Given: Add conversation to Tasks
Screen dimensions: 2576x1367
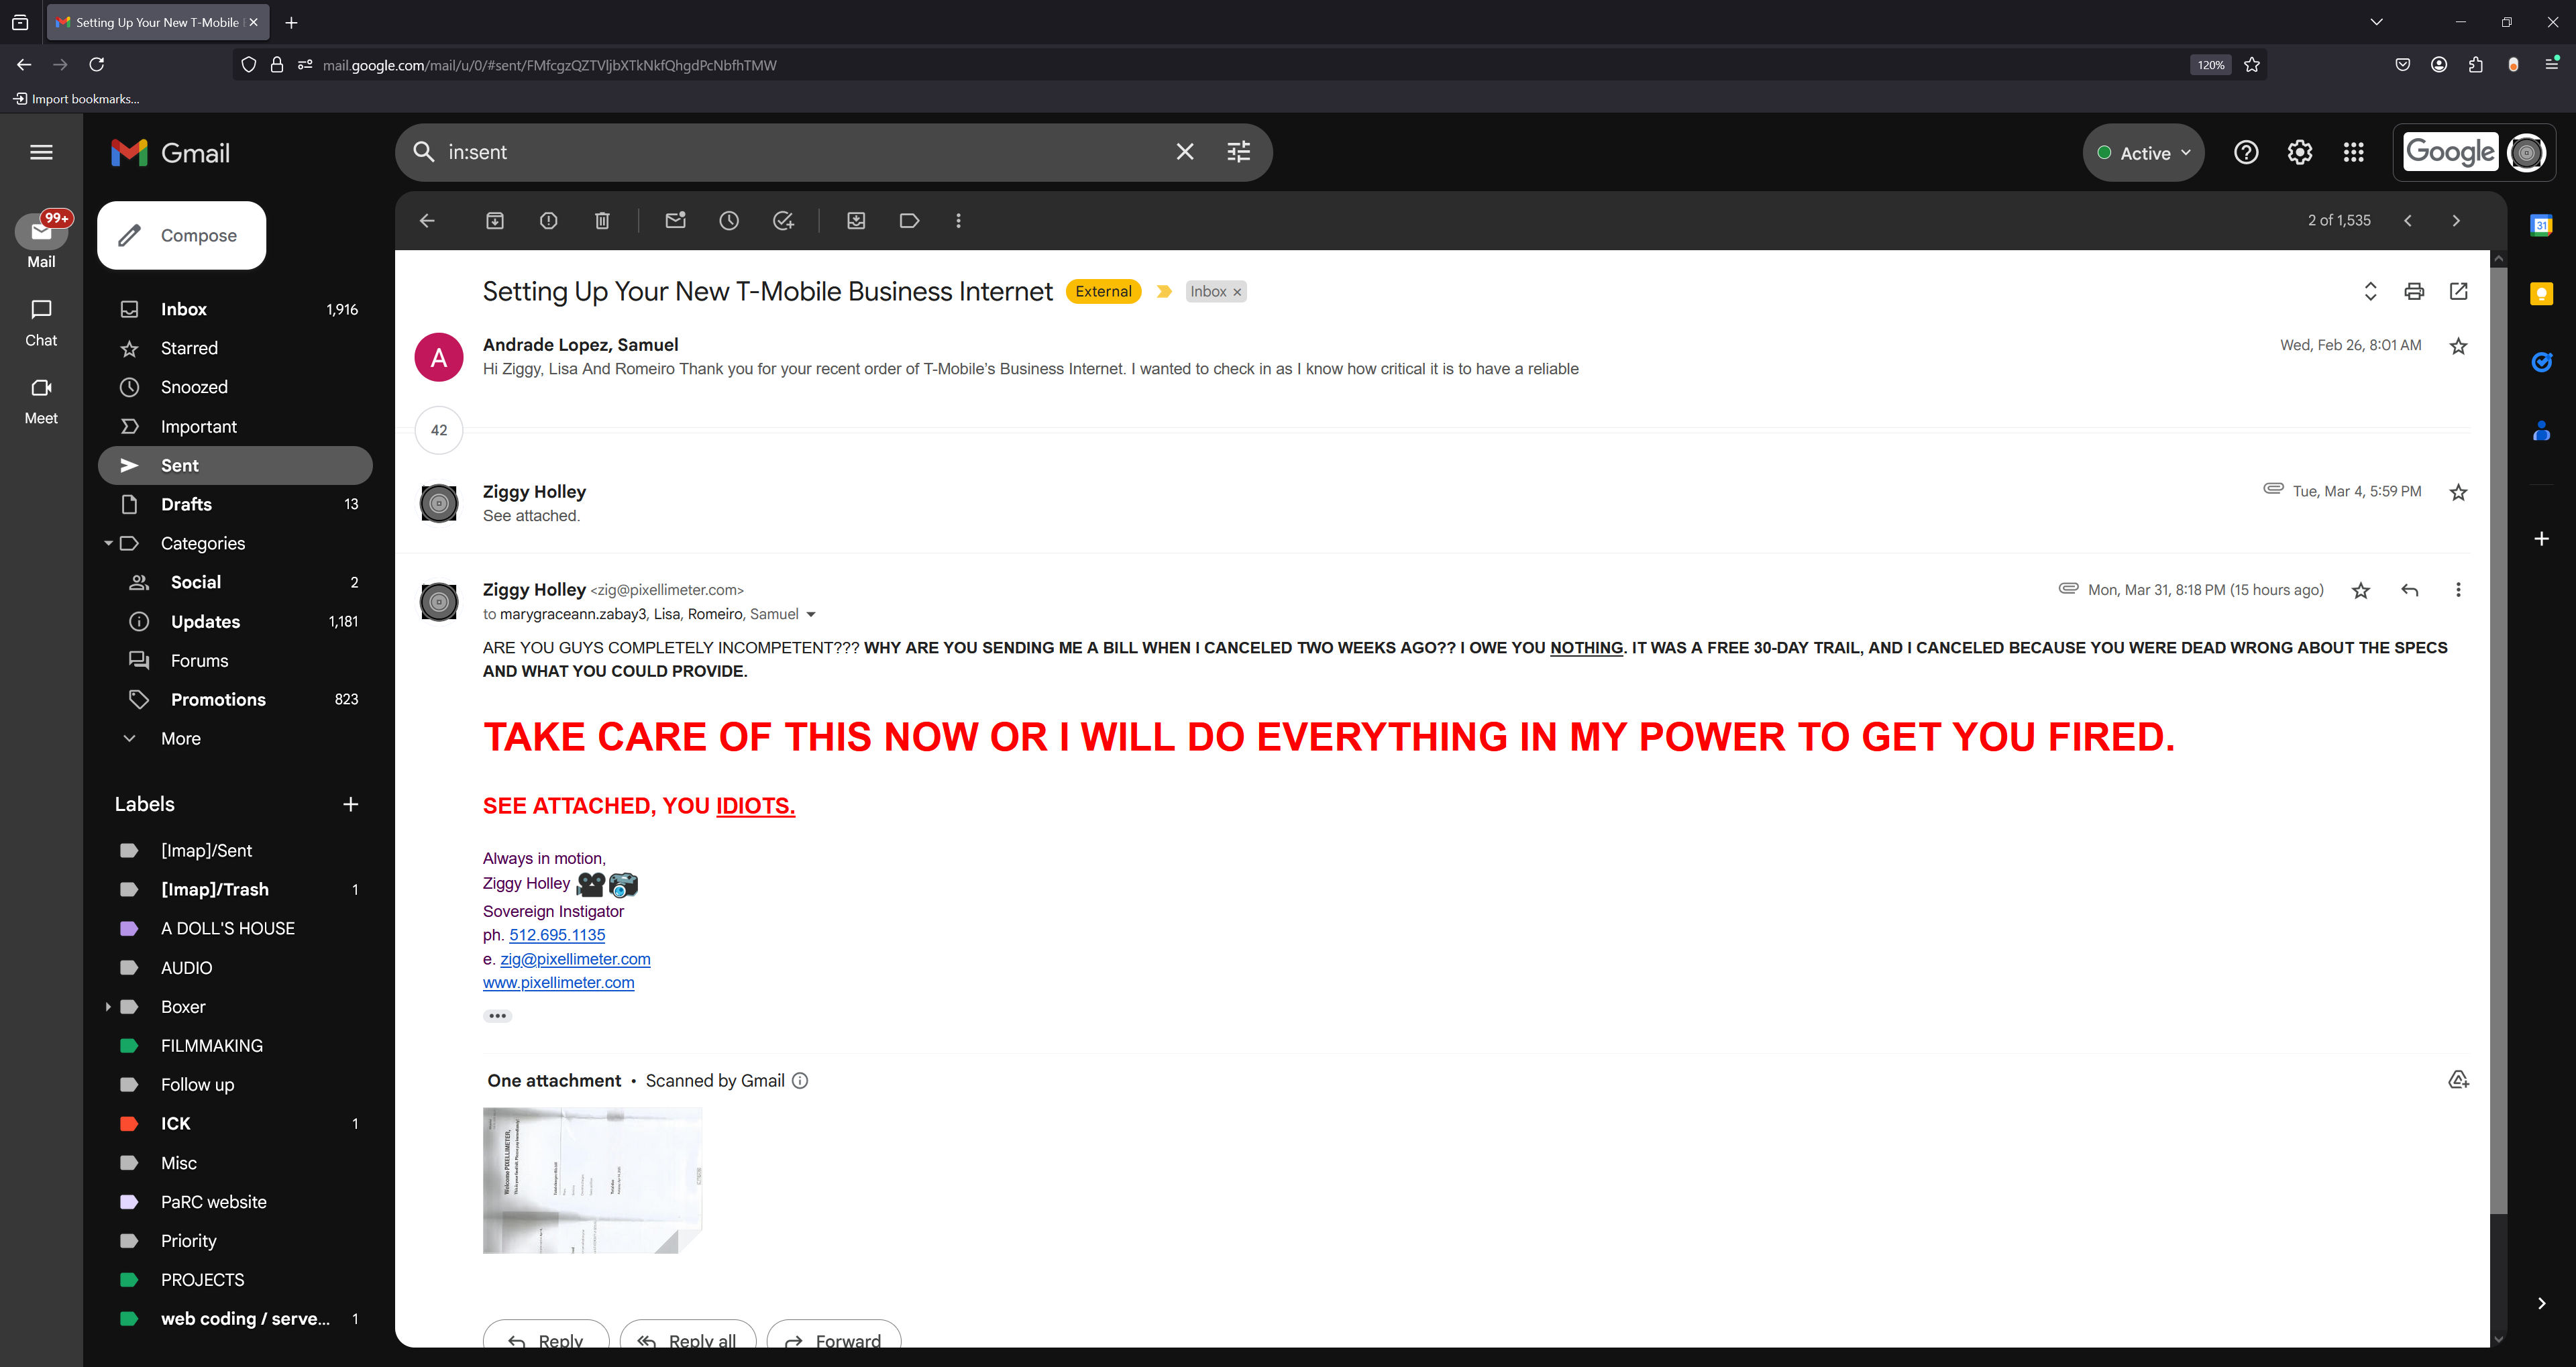Looking at the screenshot, I should point(783,221).
